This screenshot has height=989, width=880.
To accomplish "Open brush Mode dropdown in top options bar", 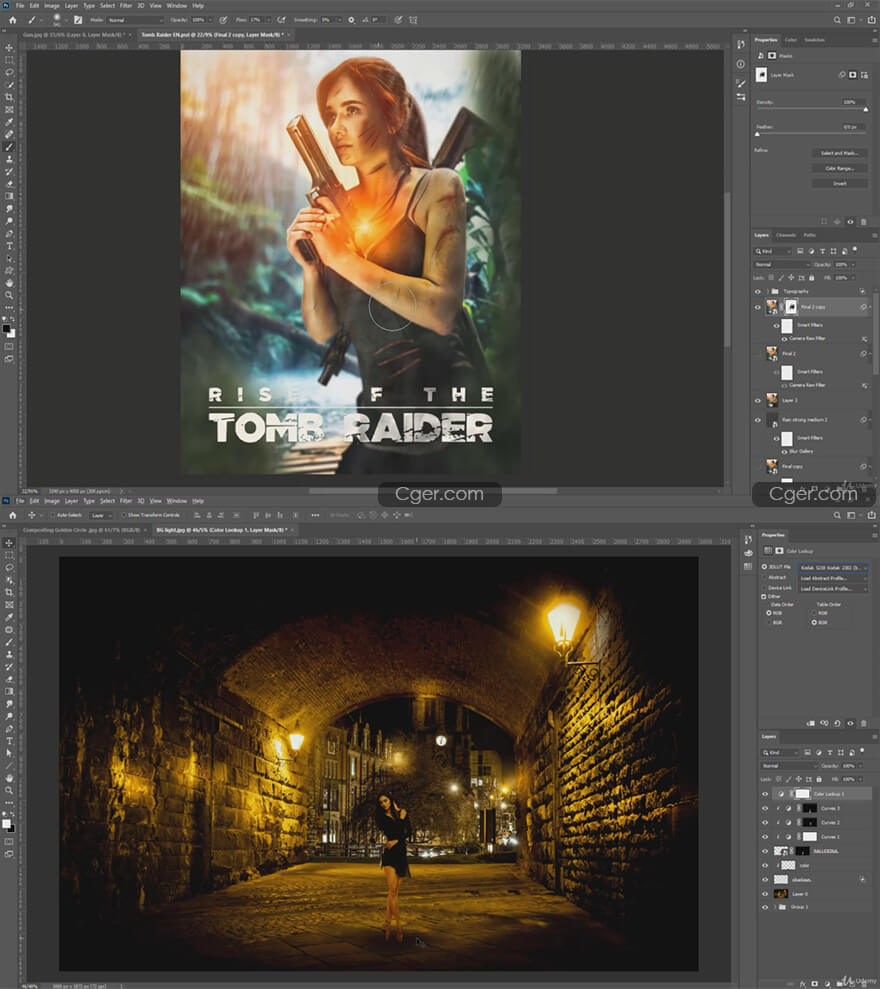I will click(x=135, y=20).
